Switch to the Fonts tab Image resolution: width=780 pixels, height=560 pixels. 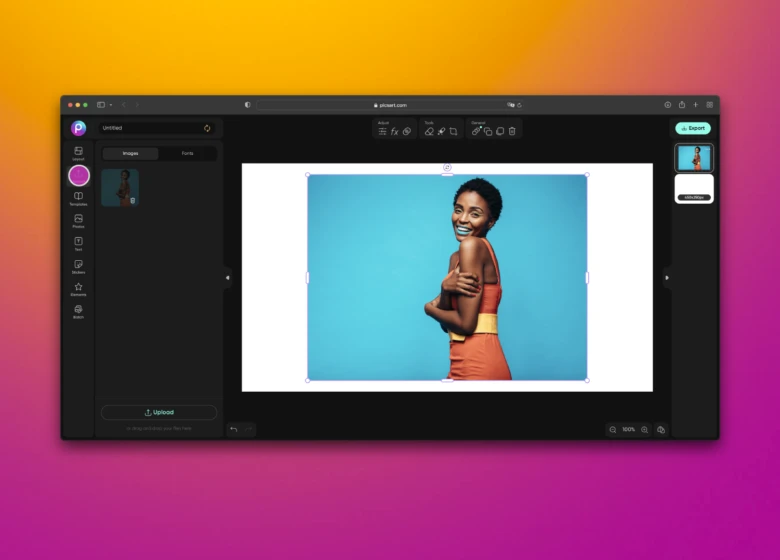187,153
